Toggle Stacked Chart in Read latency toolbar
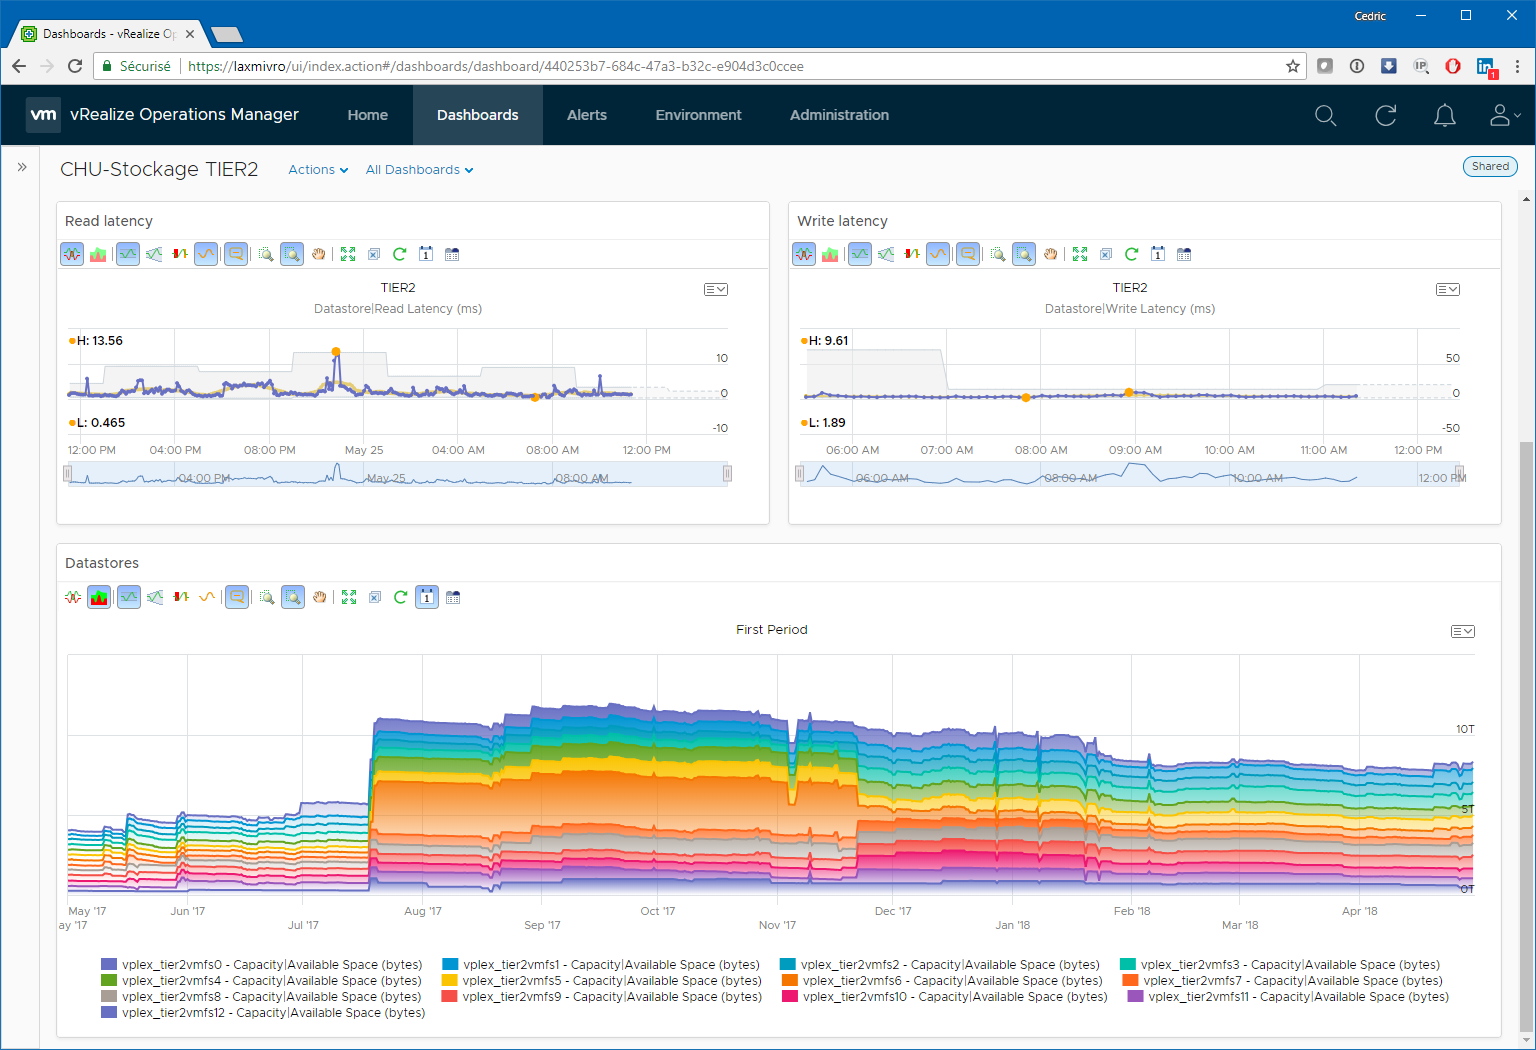Screen dimensions: 1536x1050 click(x=98, y=254)
